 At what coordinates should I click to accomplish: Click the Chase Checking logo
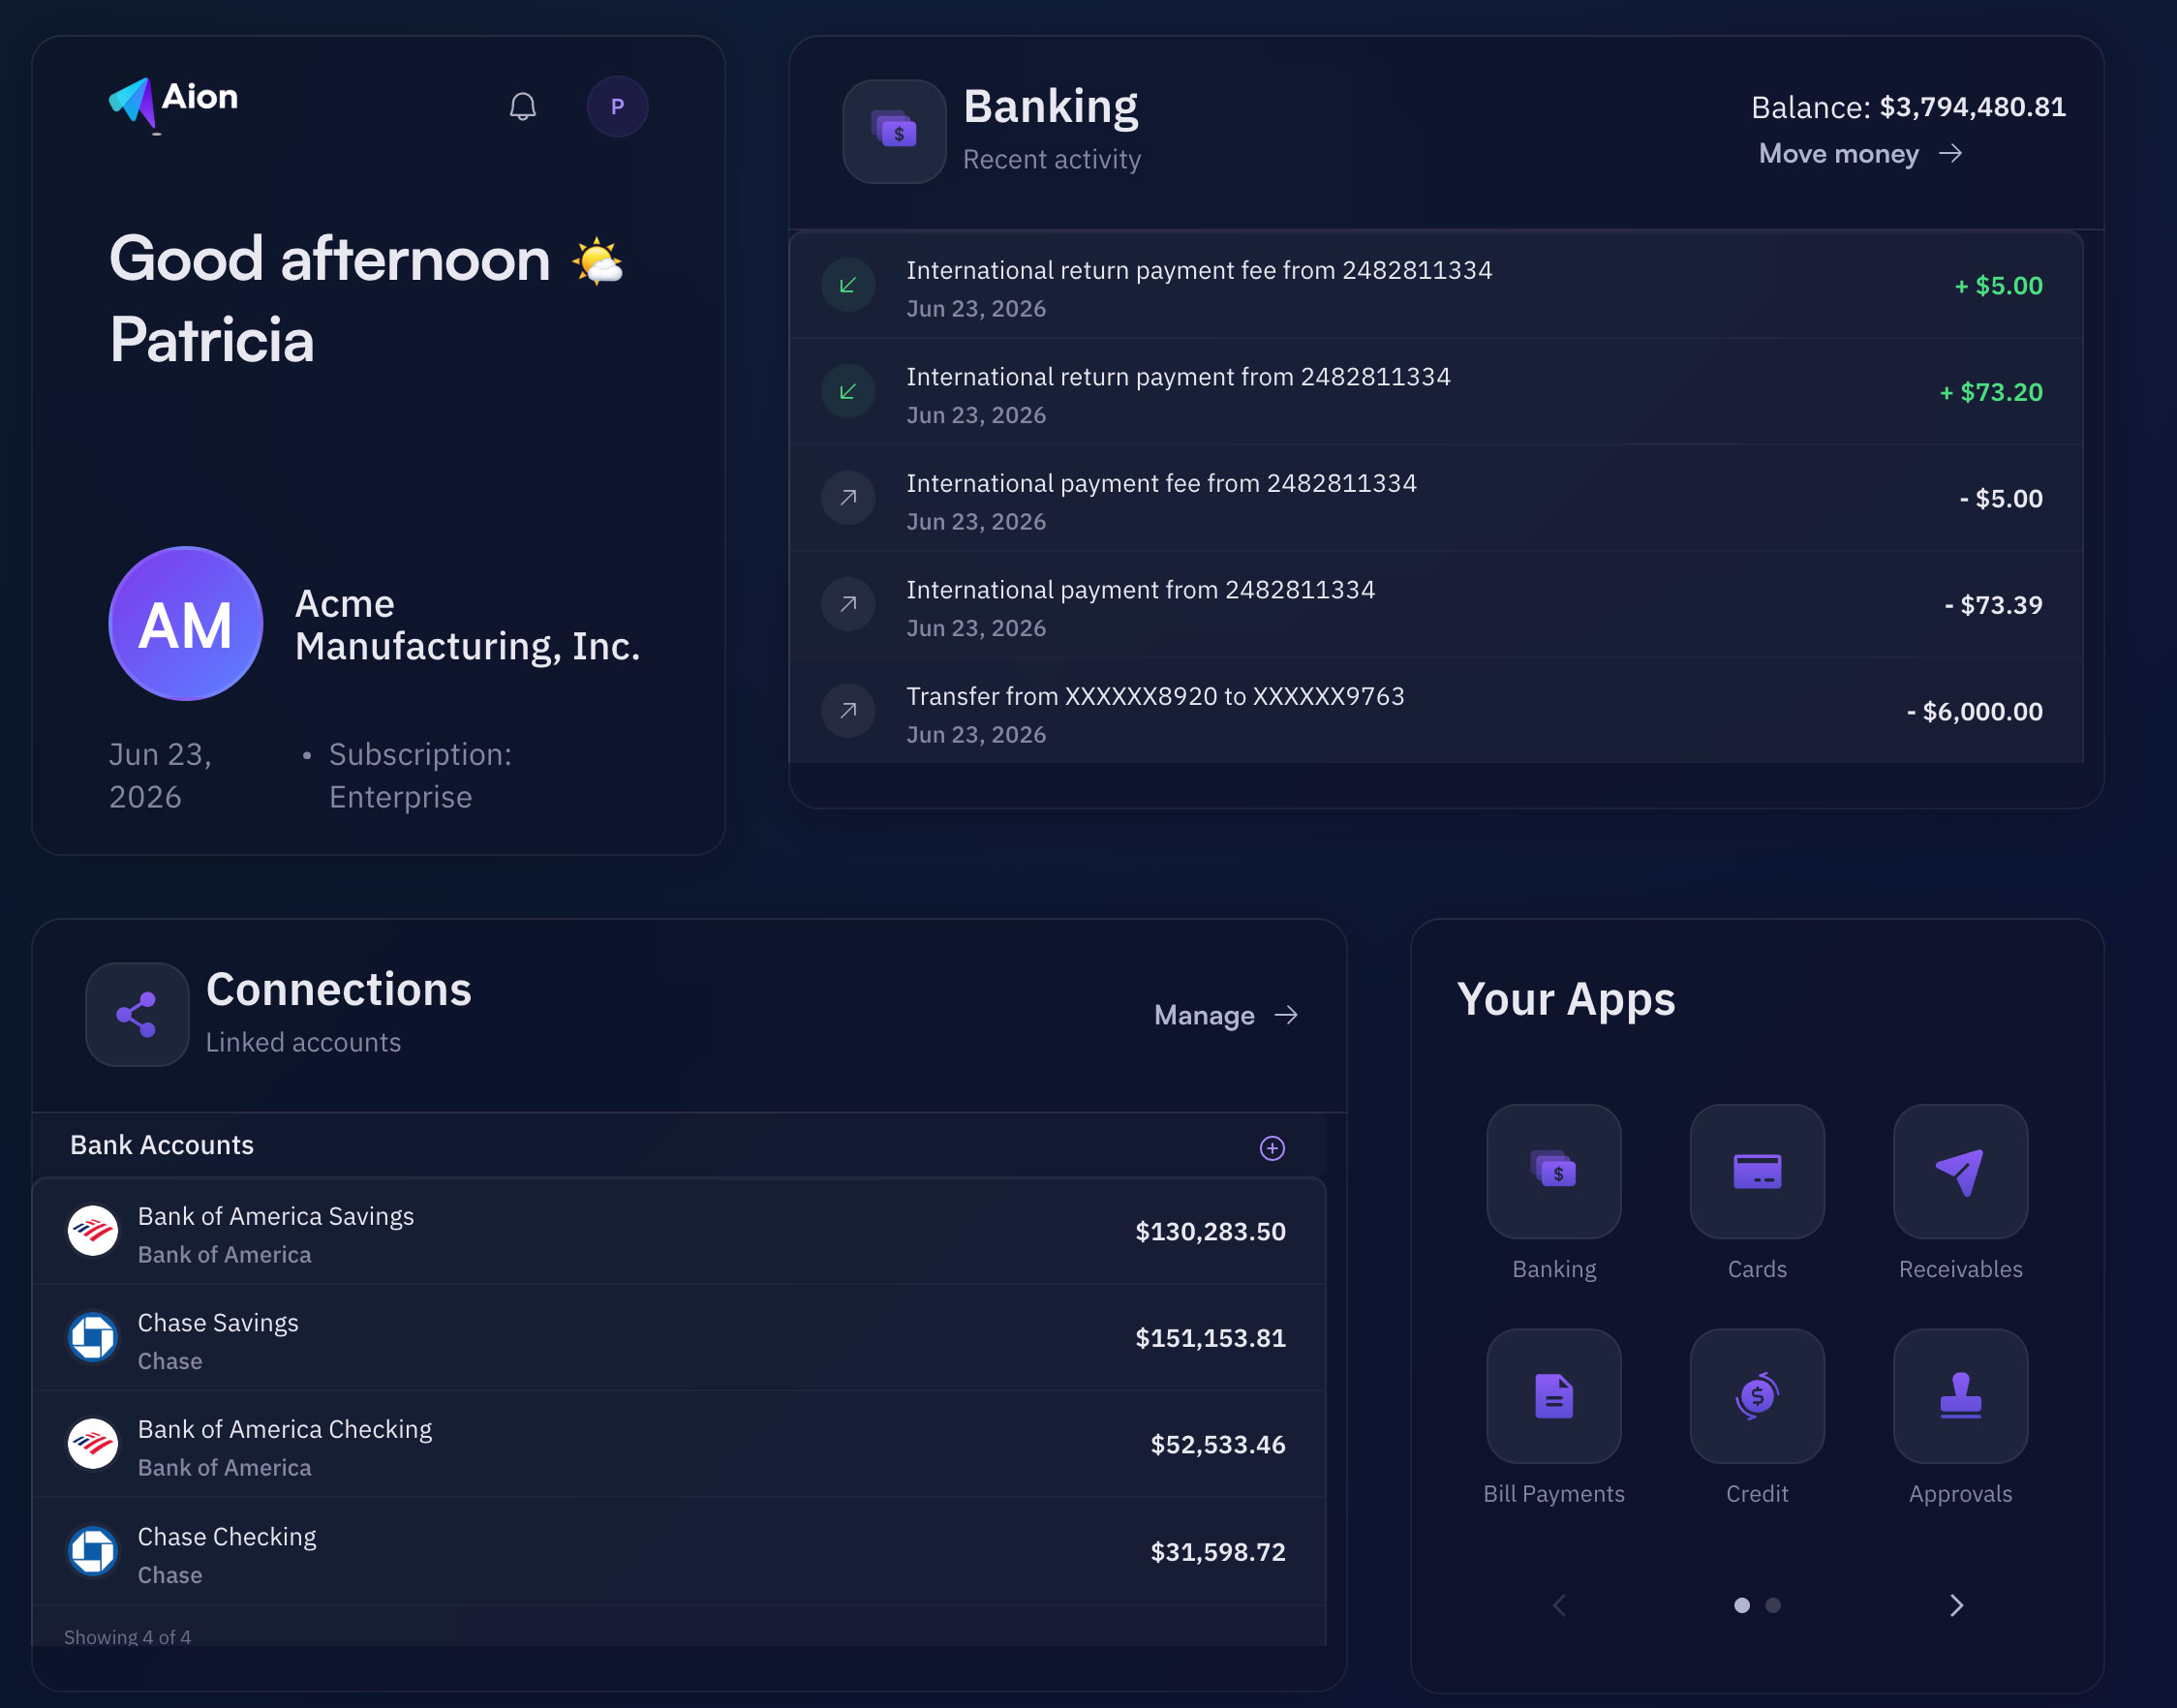(93, 1552)
